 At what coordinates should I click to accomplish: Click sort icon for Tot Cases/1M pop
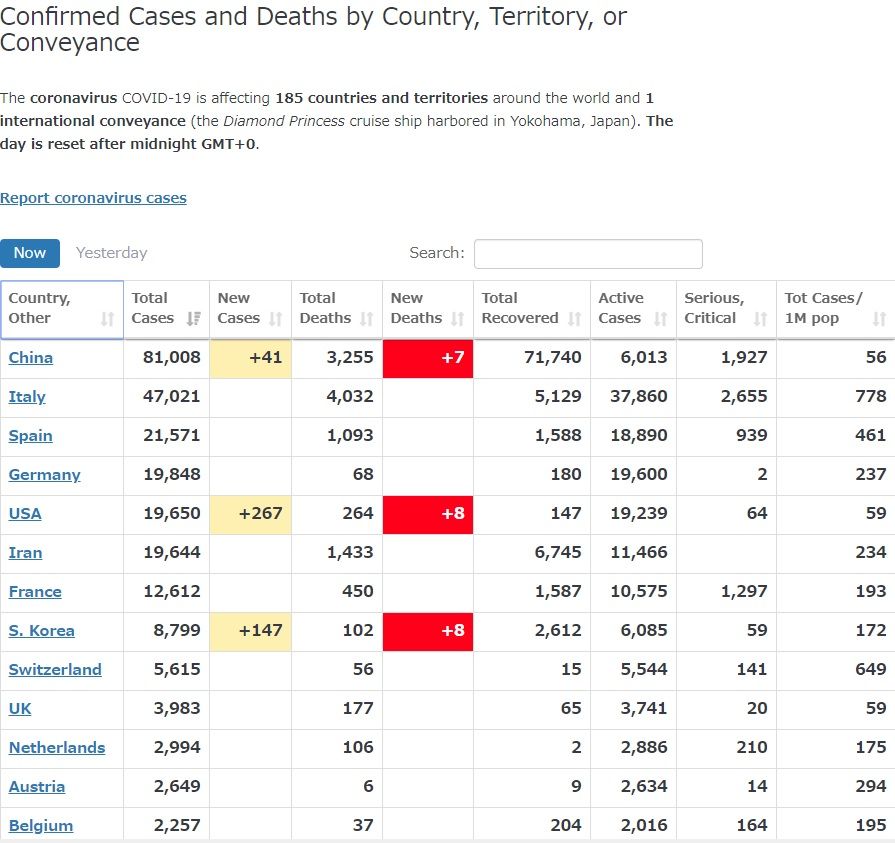coord(879,319)
